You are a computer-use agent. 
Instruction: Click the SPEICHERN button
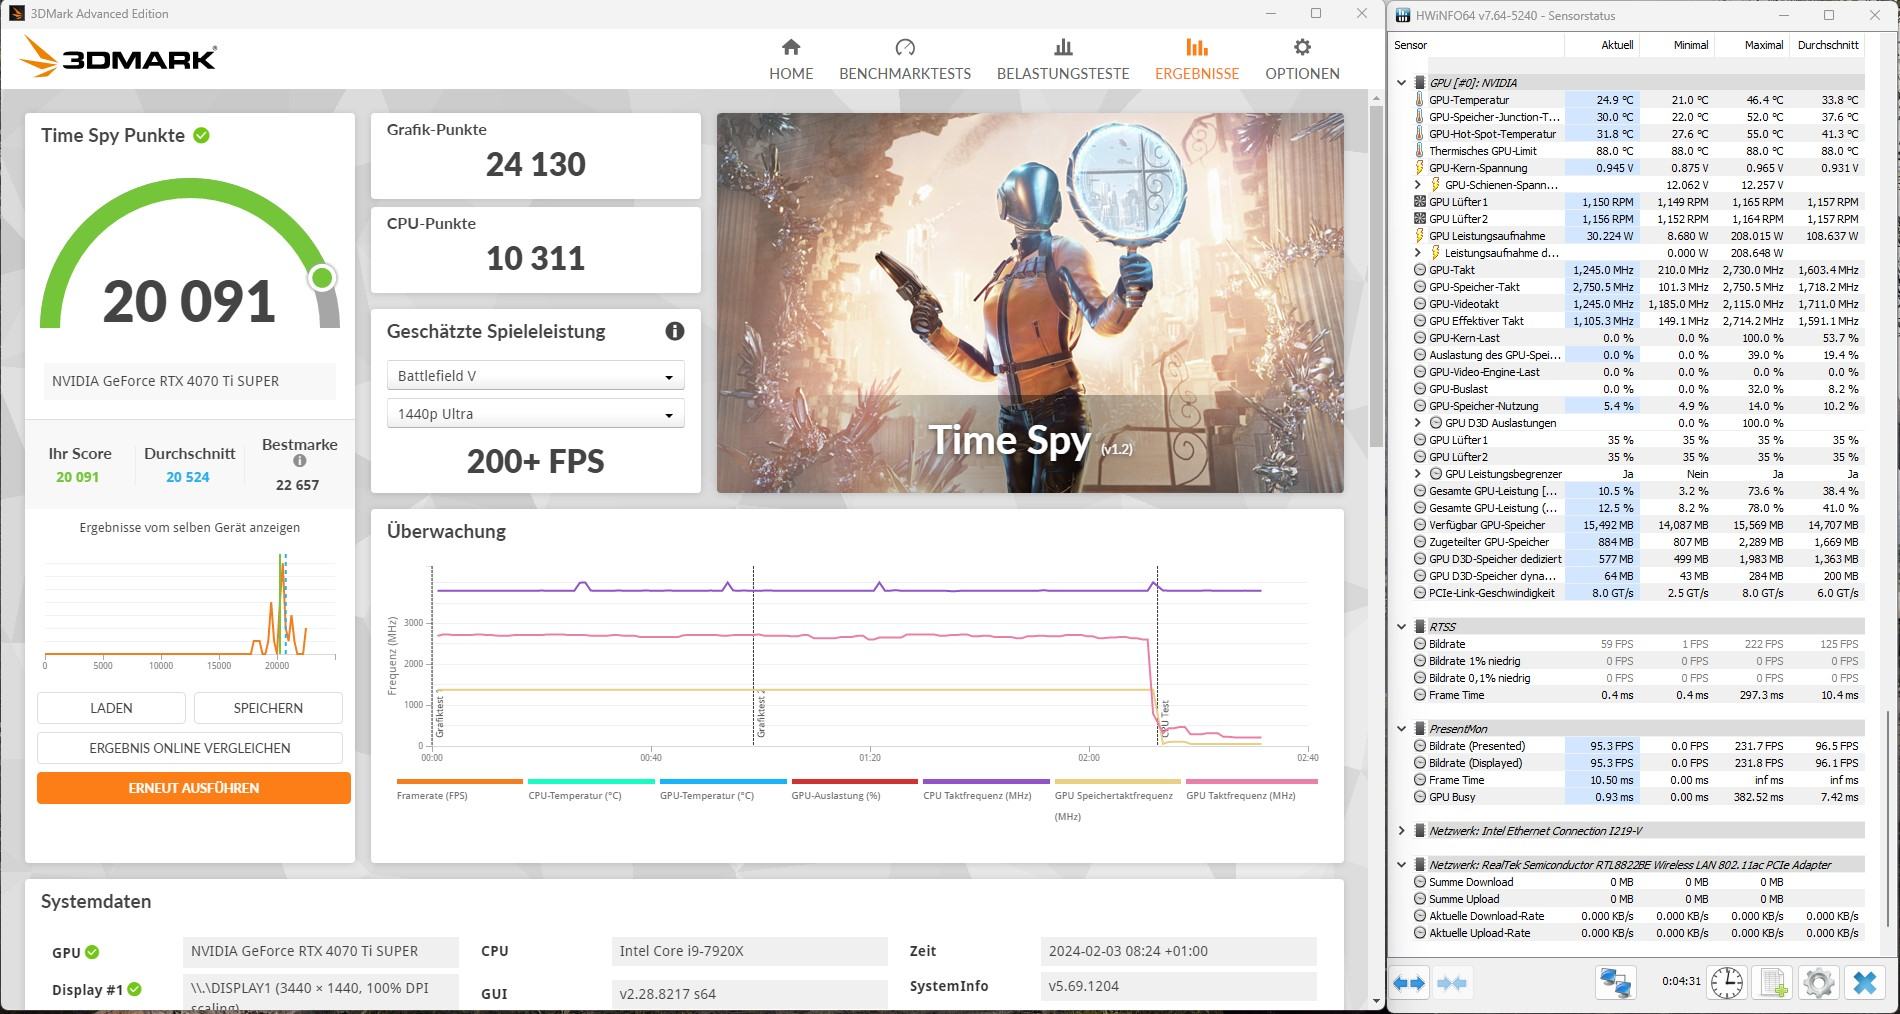click(x=268, y=708)
